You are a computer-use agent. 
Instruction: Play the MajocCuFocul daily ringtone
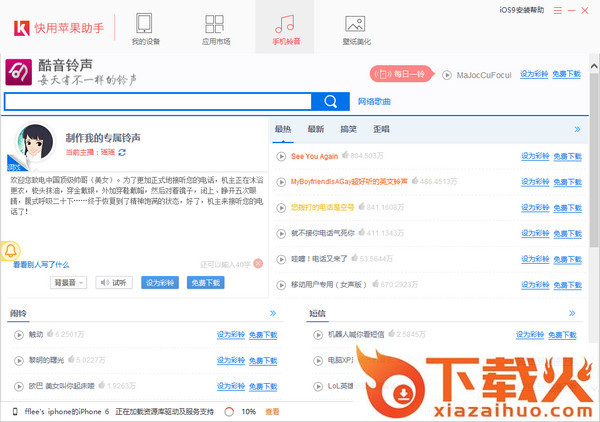point(446,74)
